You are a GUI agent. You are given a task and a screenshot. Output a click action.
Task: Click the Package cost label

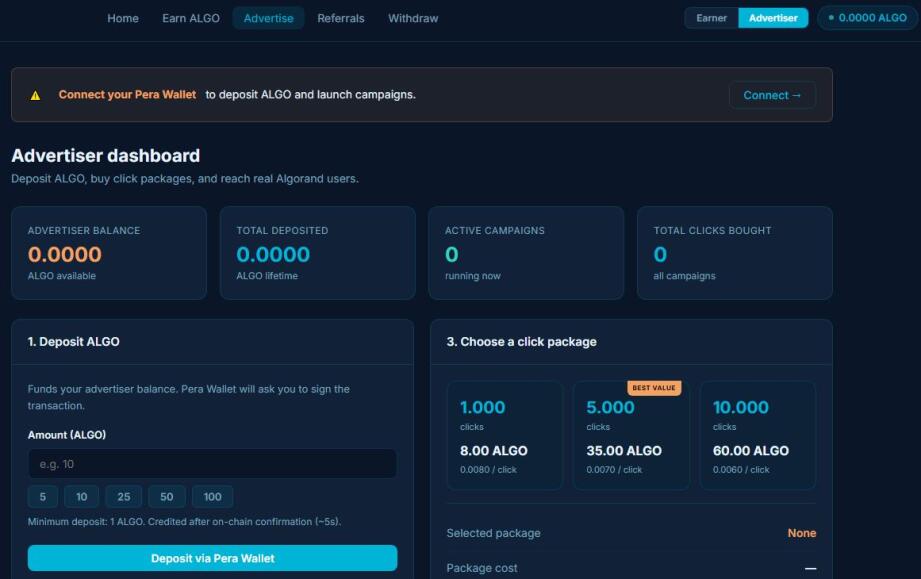point(482,568)
